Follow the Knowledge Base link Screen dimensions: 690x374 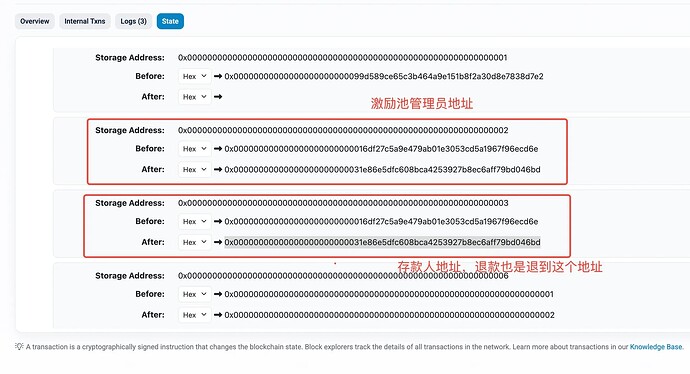(x=656, y=347)
